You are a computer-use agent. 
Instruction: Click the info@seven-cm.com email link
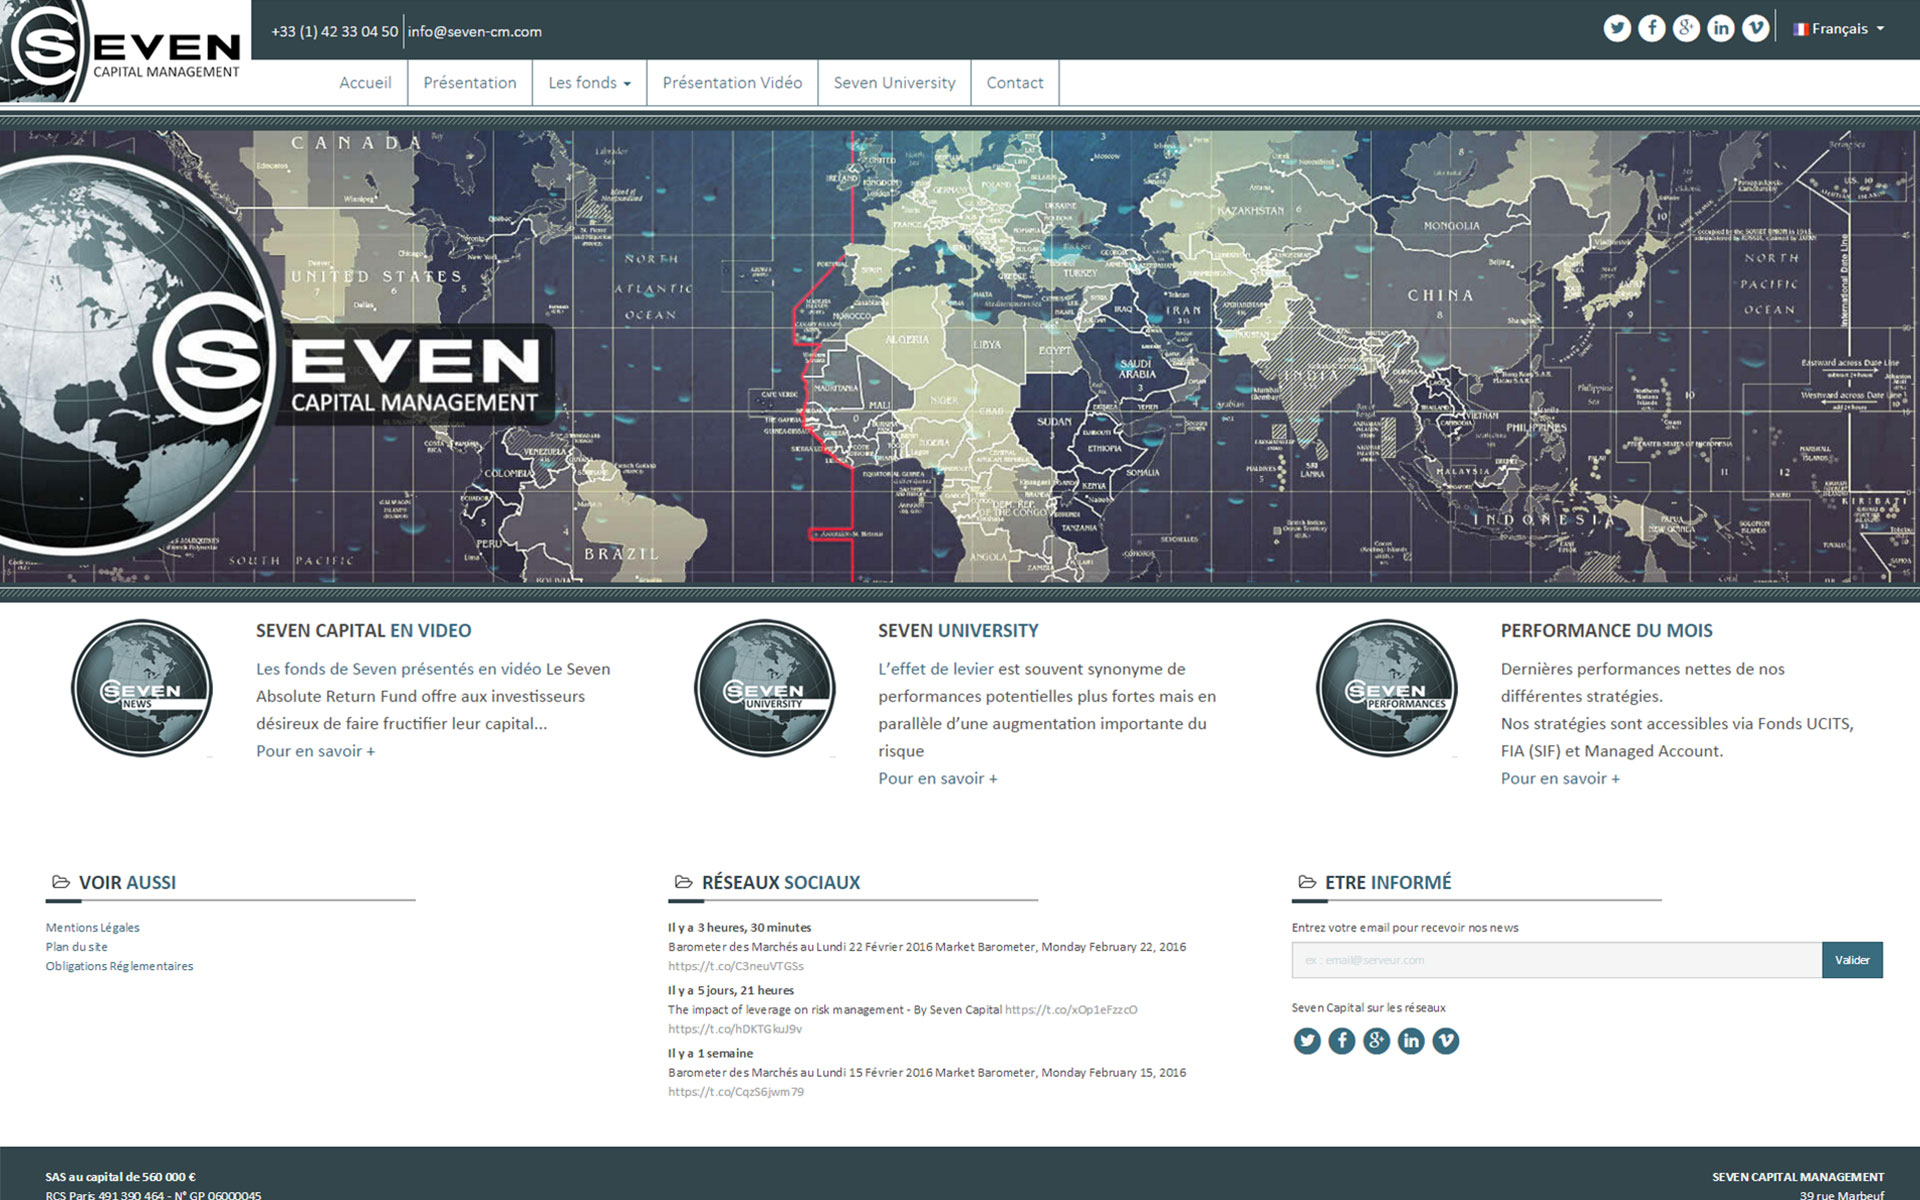point(475,31)
